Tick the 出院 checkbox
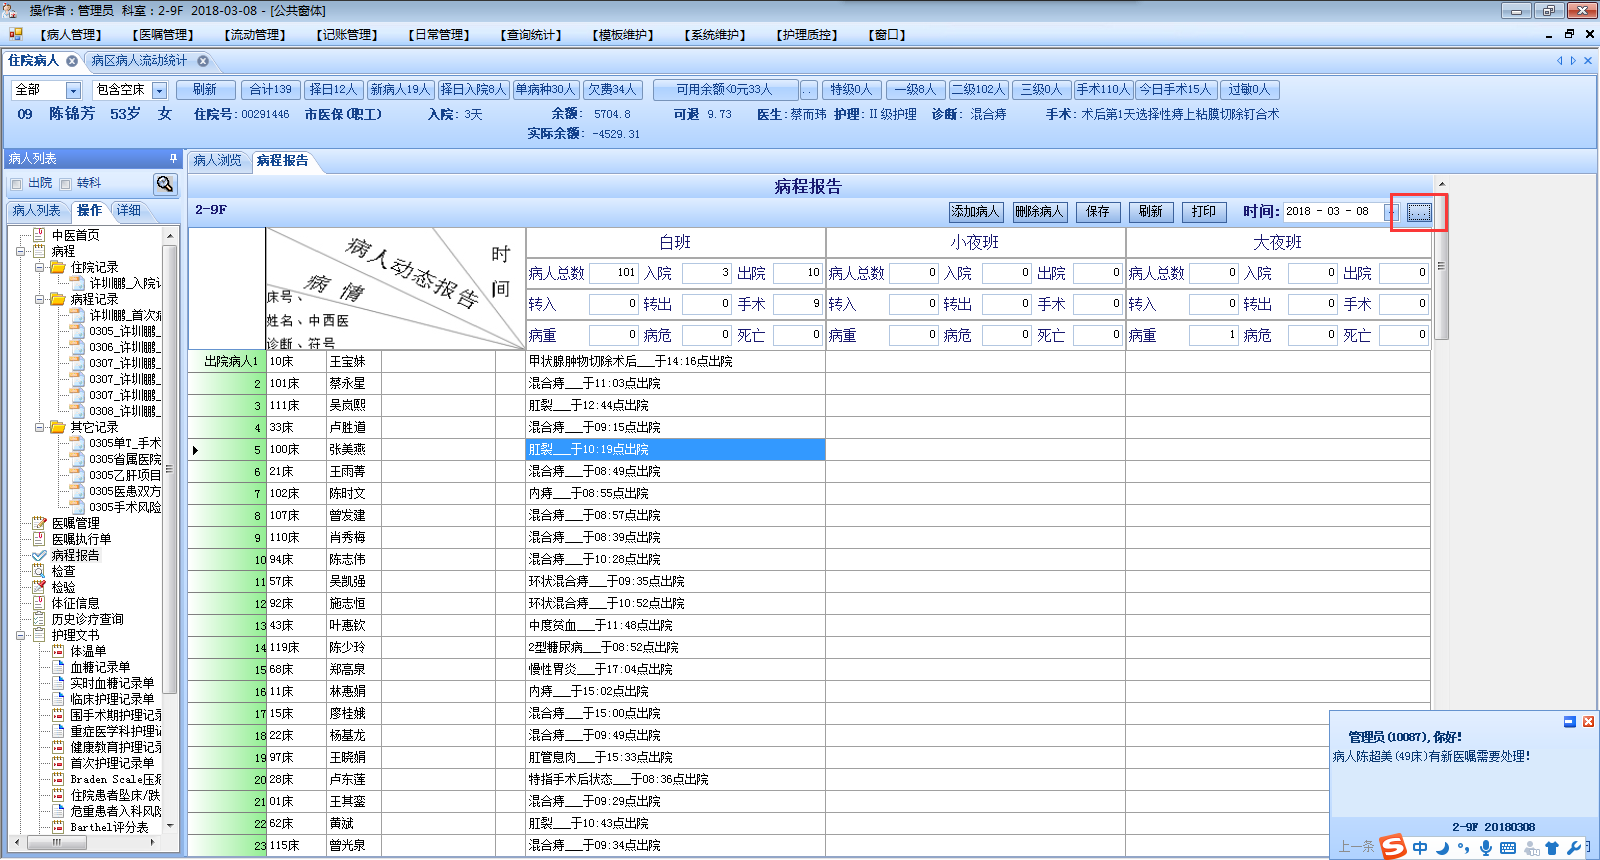 tap(16, 184)
